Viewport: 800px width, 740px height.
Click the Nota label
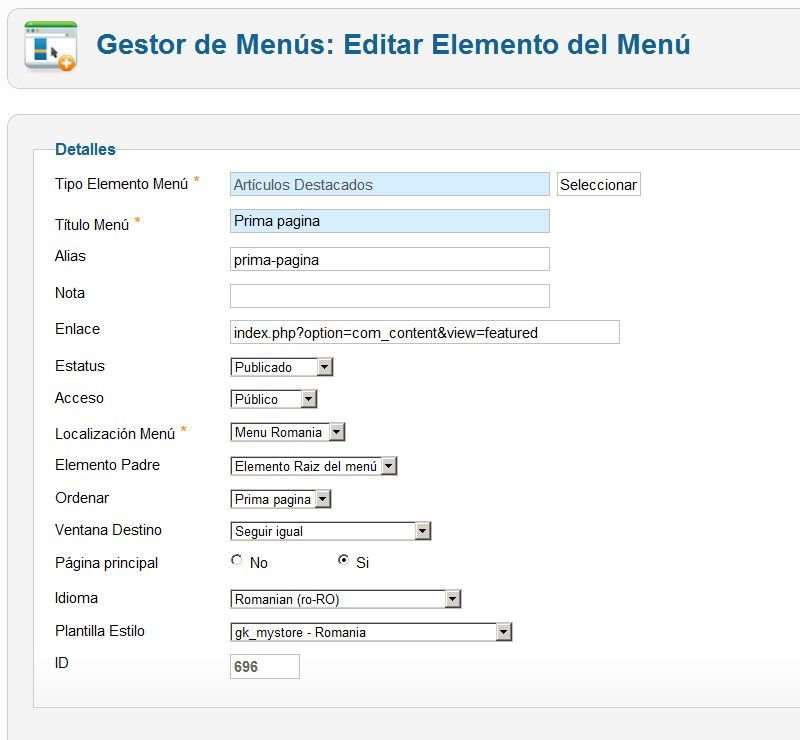point(70,293)
